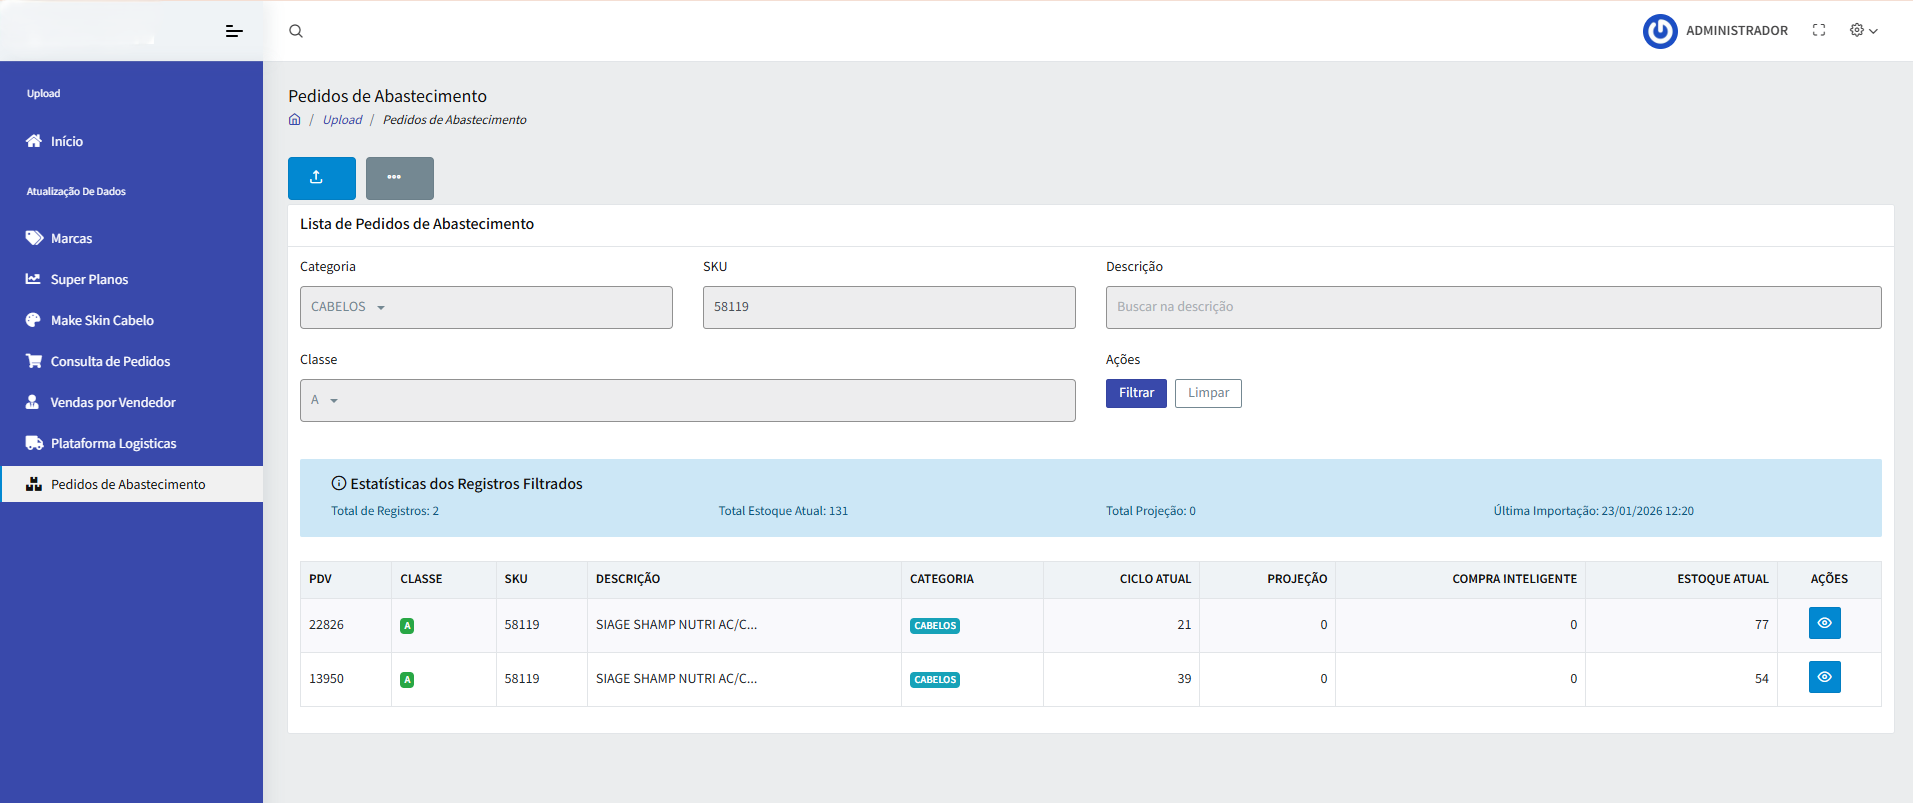Open settings gear dropdown

pos(1863,31)
